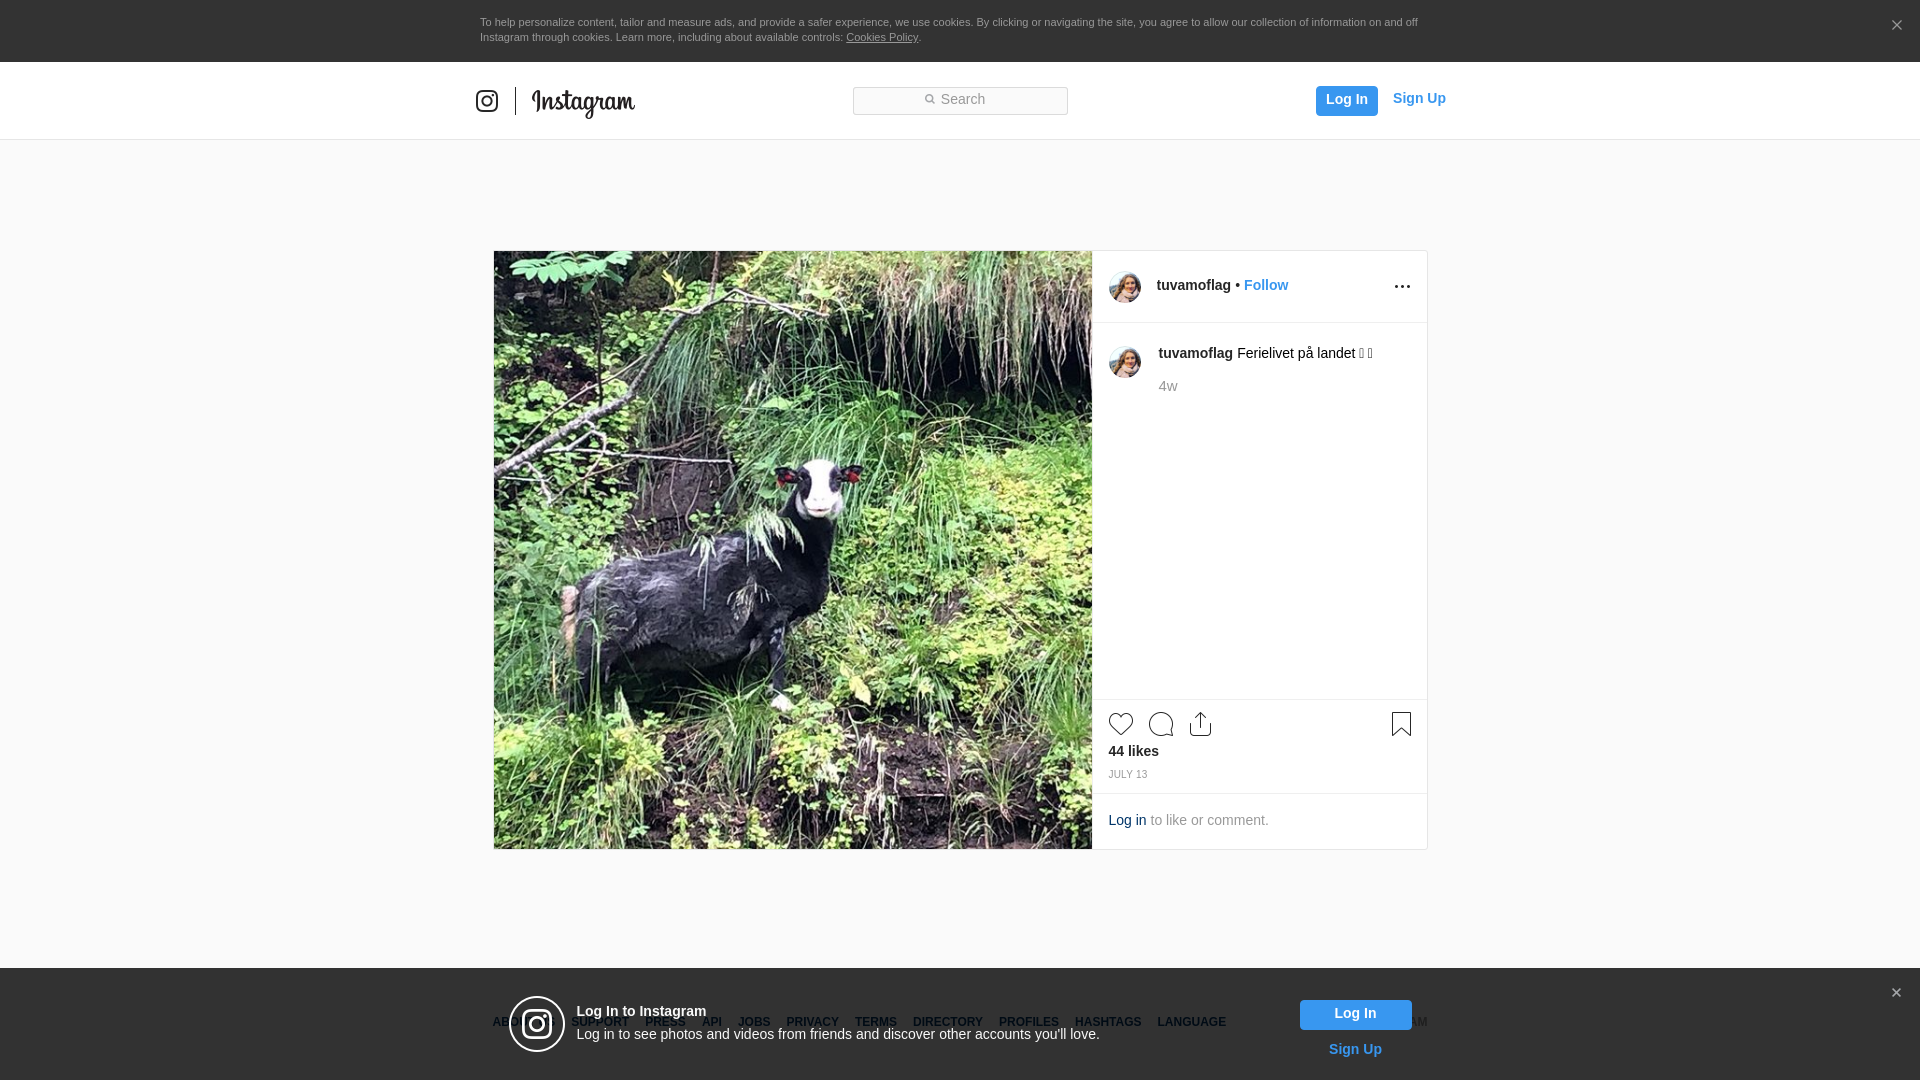Open comments with the speech bubble icon

pyautogui.click(x=1160, y=724)
